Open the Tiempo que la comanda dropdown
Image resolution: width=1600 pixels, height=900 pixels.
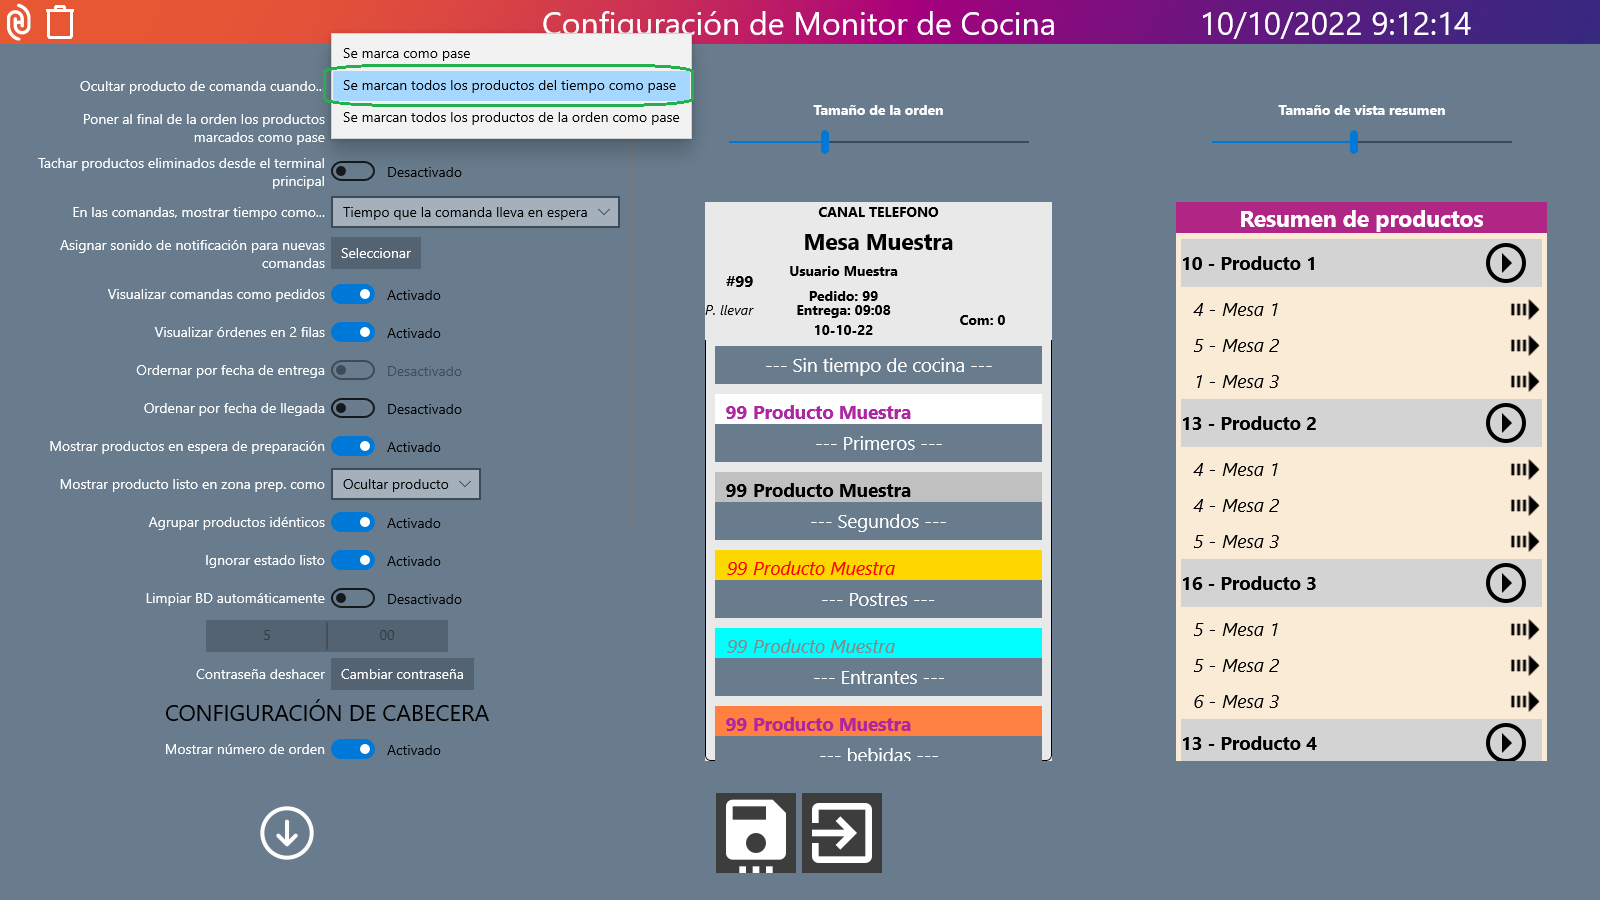click(475, 212)
